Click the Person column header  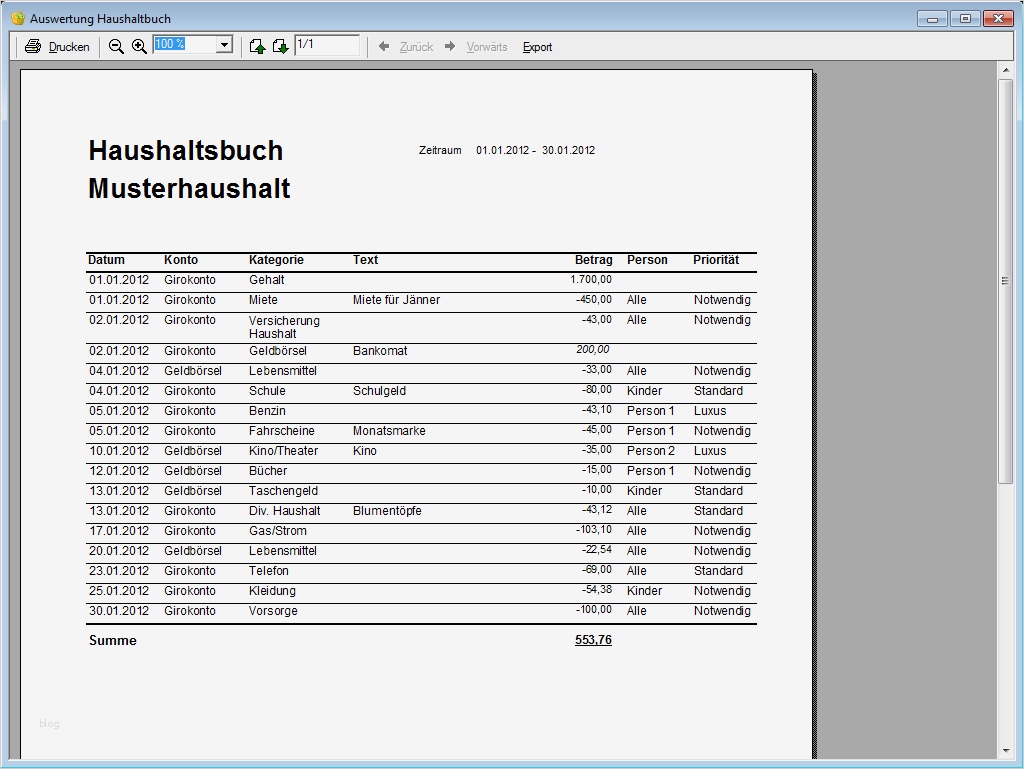pyautogui.click(x=647, y=260)
